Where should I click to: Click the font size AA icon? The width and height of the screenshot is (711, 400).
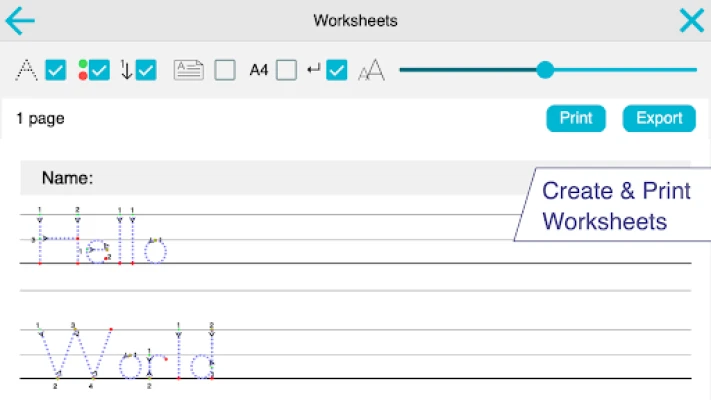coord(371,70)
